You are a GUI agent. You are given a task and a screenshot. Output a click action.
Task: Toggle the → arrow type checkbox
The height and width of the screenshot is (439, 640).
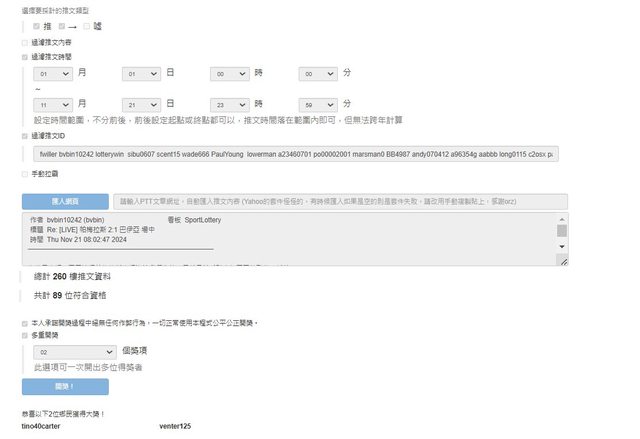62,26
